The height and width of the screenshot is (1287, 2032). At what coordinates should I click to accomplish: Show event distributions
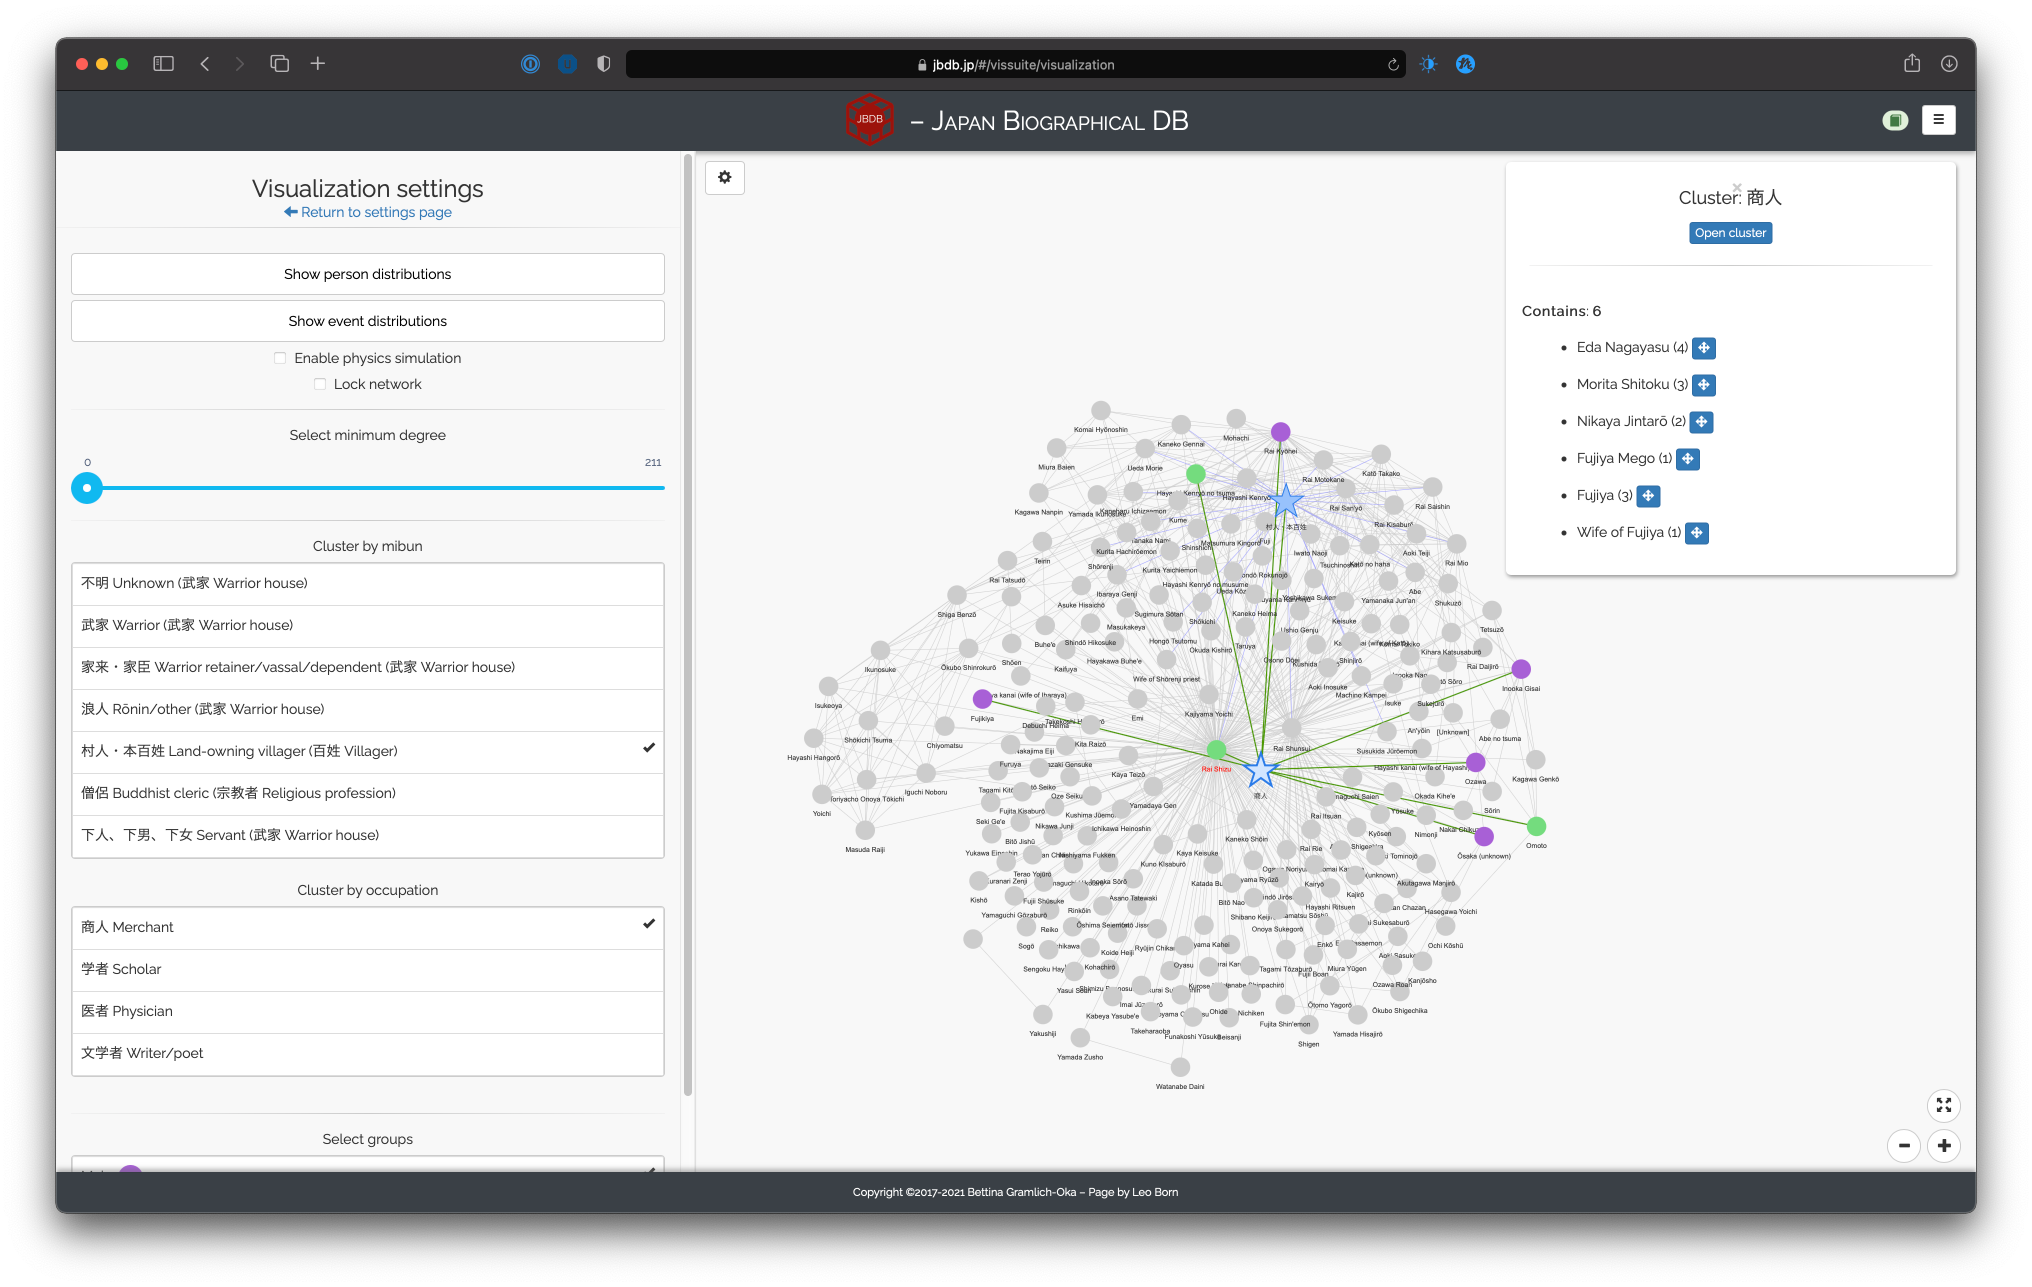[368, 321]
